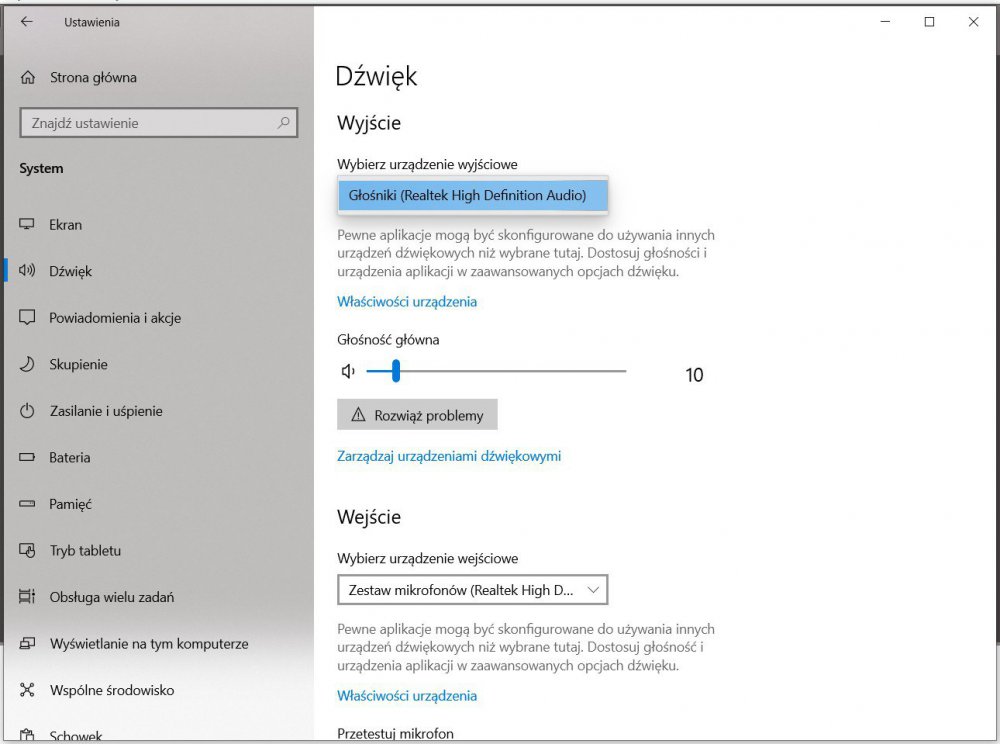
Task: Click the Powiadomienia i akcje icon
Action: (28, 318)
